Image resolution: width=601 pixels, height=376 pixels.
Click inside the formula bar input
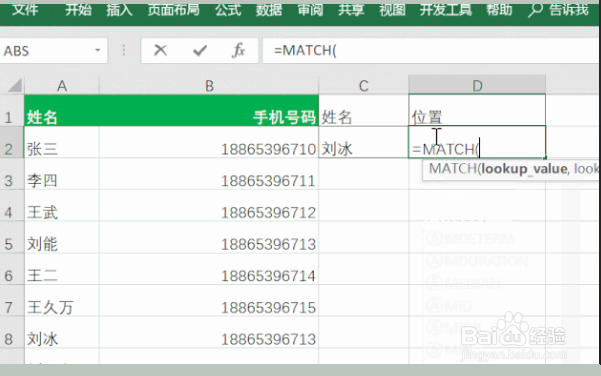click(431, 50)
